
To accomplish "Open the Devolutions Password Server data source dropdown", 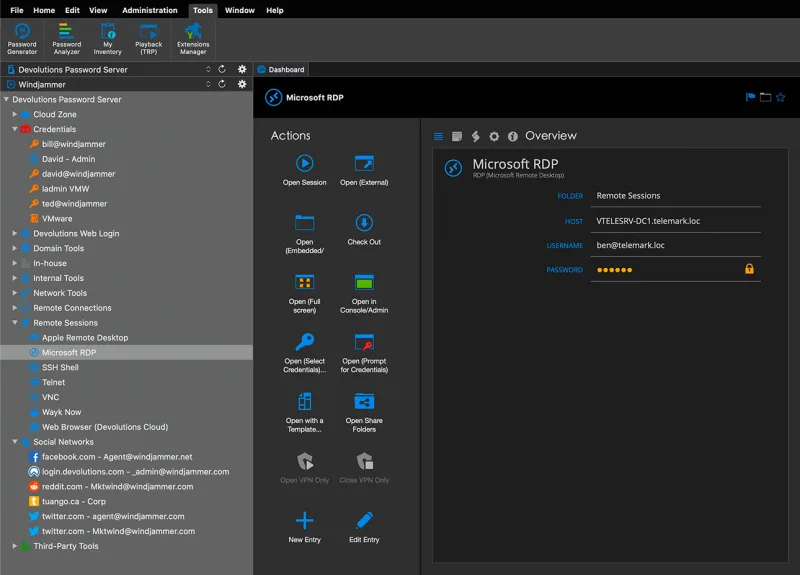I will (208, 69).
